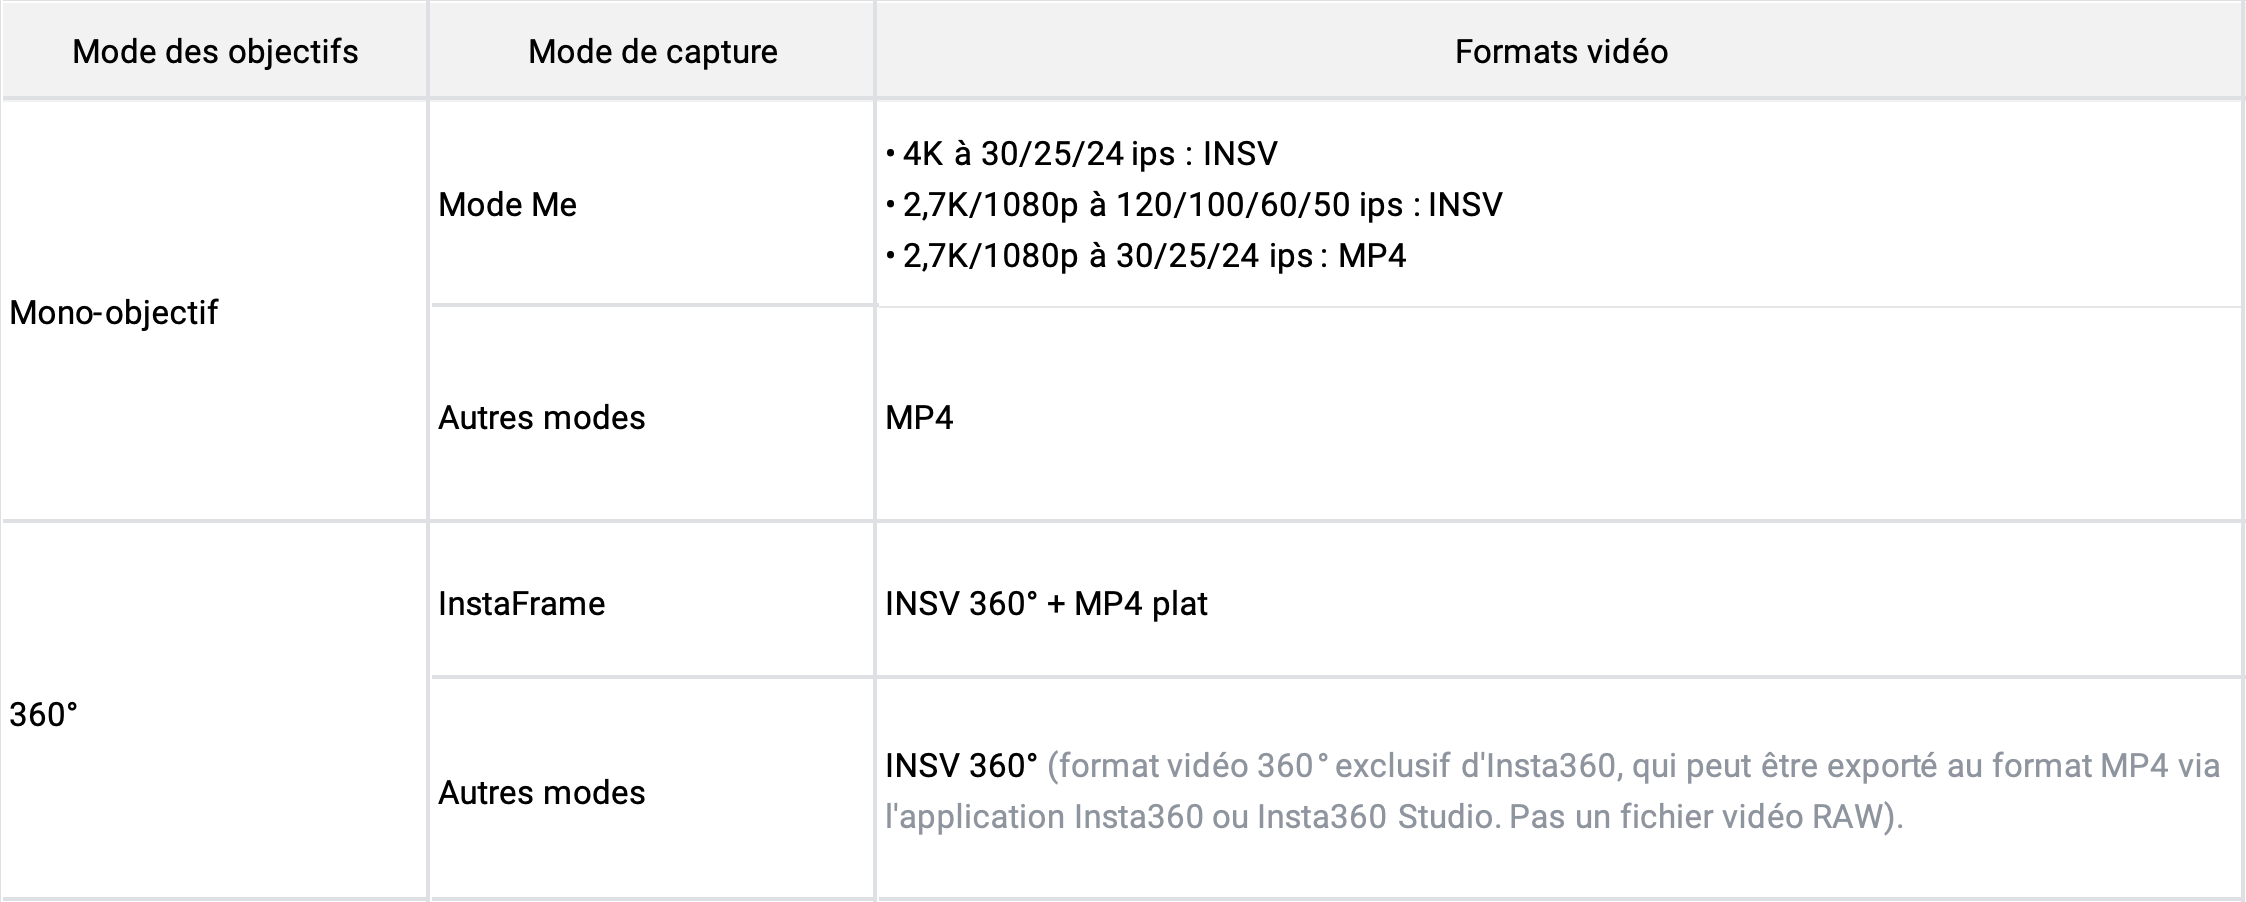Click the standalone "MP4" format cell
This screenshot has width=2246, height=902.
point(919,417)
